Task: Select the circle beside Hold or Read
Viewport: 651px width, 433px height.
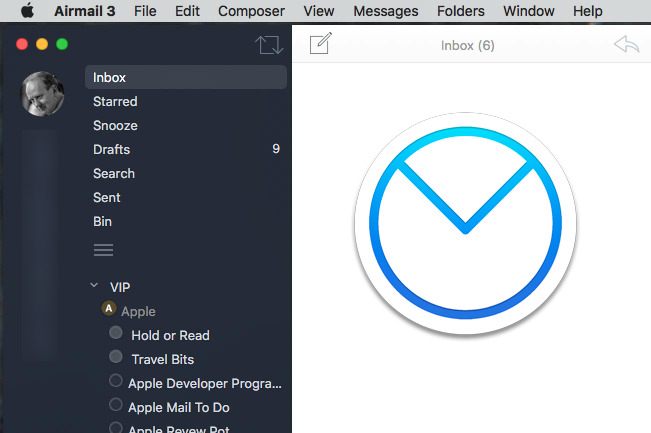Action: tap(116, 334)
